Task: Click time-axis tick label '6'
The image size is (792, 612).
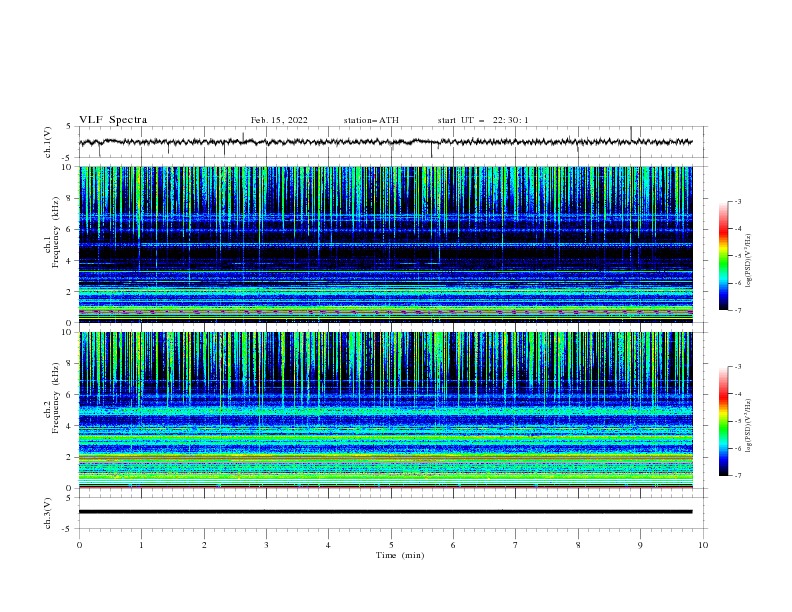Action: (x=453, y=545)
